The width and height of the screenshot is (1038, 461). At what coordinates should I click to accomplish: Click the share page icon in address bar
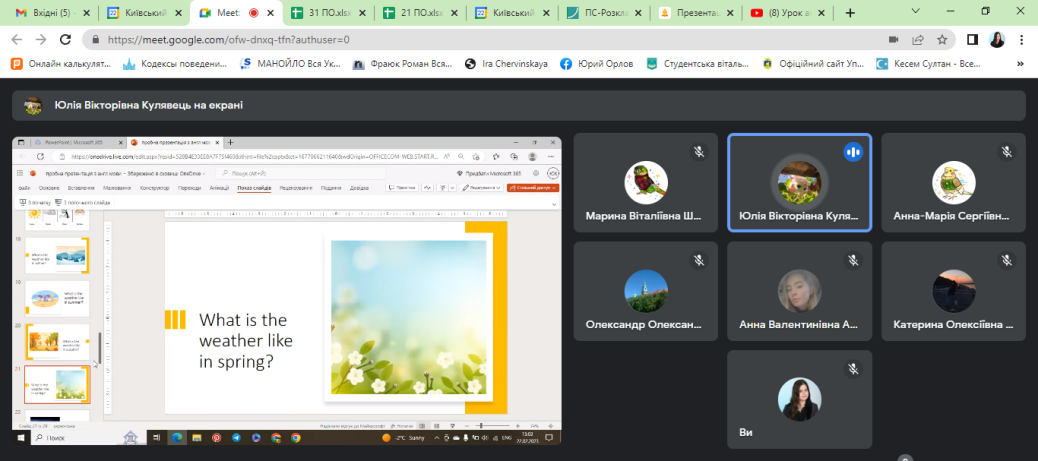[918, 40]
